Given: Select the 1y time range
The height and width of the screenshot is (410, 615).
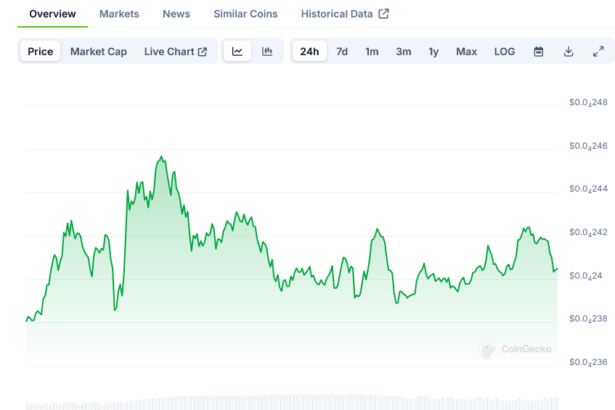Looking at the screenshot, I should pyautogui.click(x=434, y=51).
